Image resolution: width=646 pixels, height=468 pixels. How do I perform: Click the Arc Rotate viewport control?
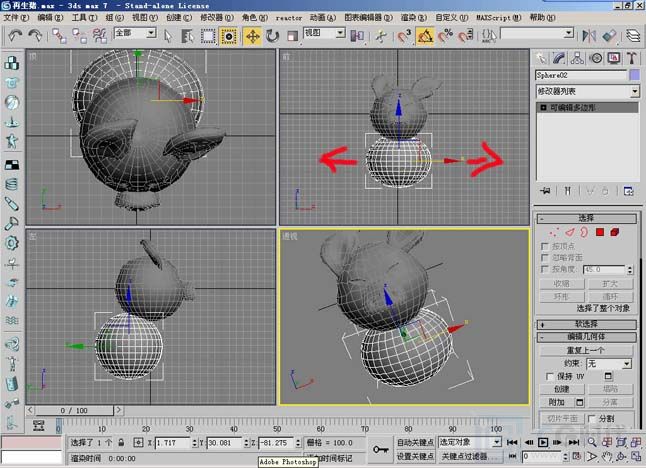[x=622, y=456]
